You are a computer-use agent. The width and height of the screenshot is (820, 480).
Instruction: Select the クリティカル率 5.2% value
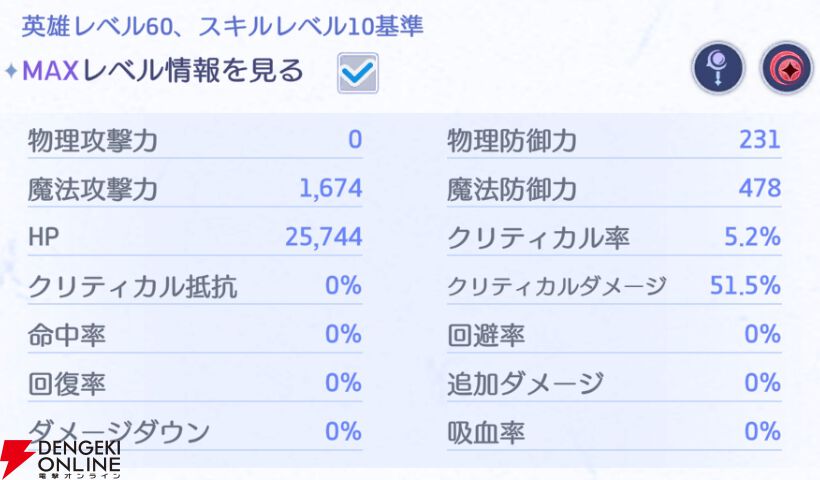click(753, 237)
